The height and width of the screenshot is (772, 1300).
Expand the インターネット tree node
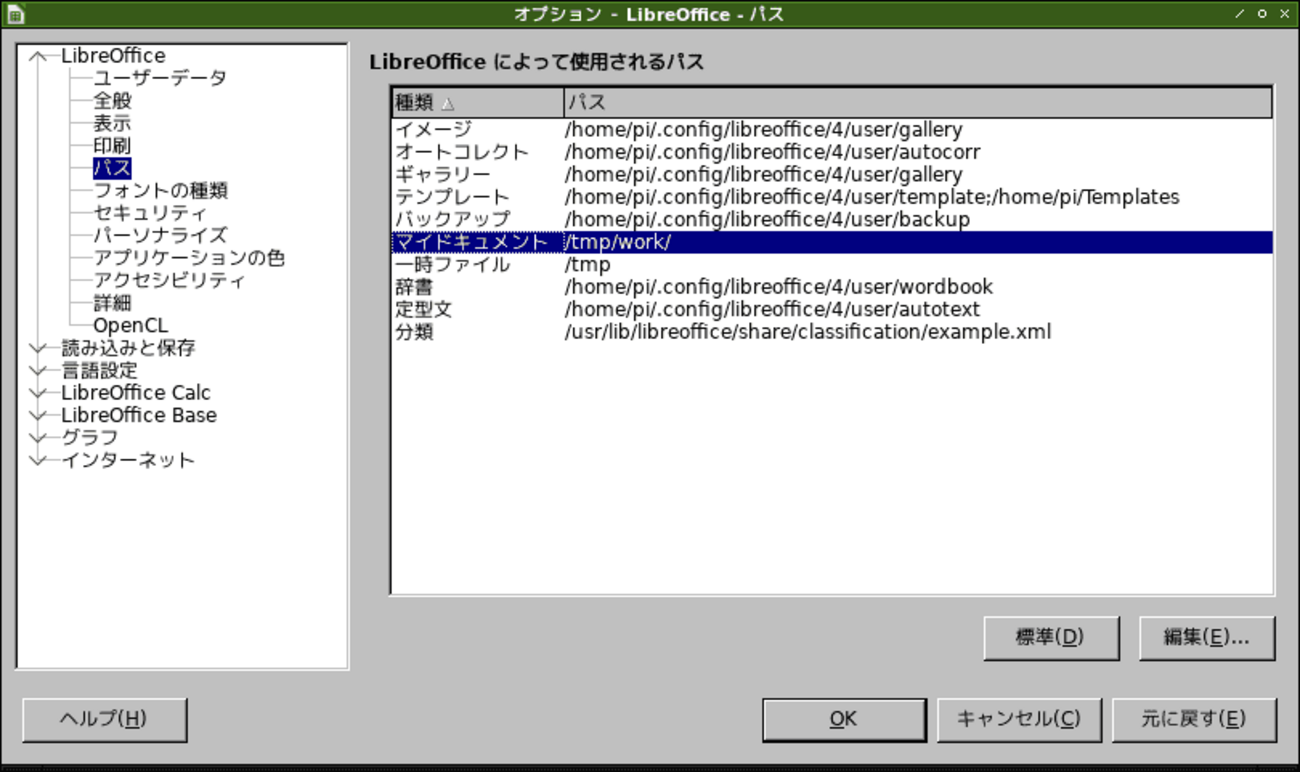coord(39,461)
